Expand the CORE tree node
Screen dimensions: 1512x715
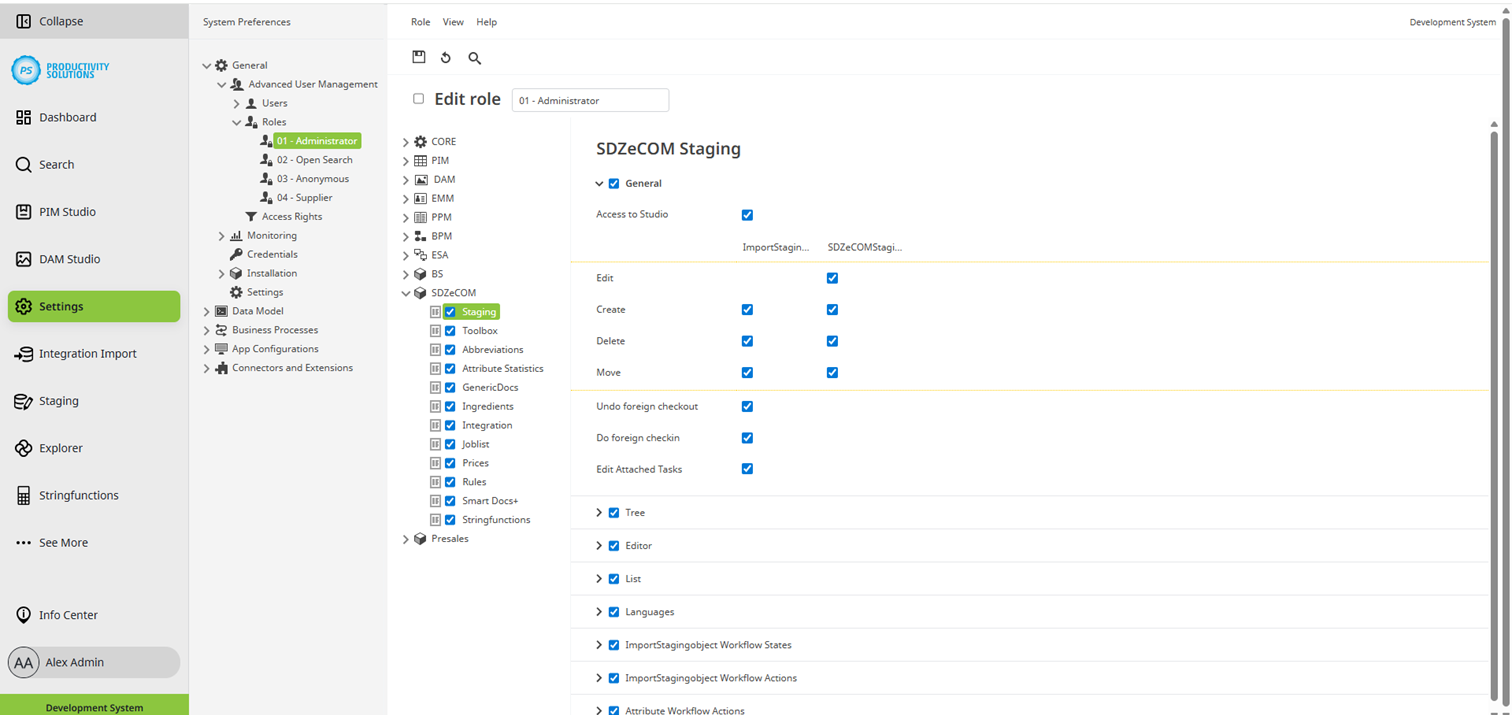point(406,141)
